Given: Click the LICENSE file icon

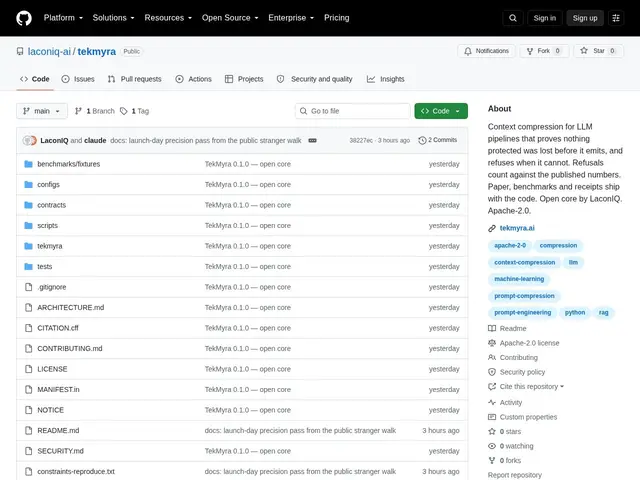Looking at the screenshot, I should pyautogui.click(x=28, y=369).
